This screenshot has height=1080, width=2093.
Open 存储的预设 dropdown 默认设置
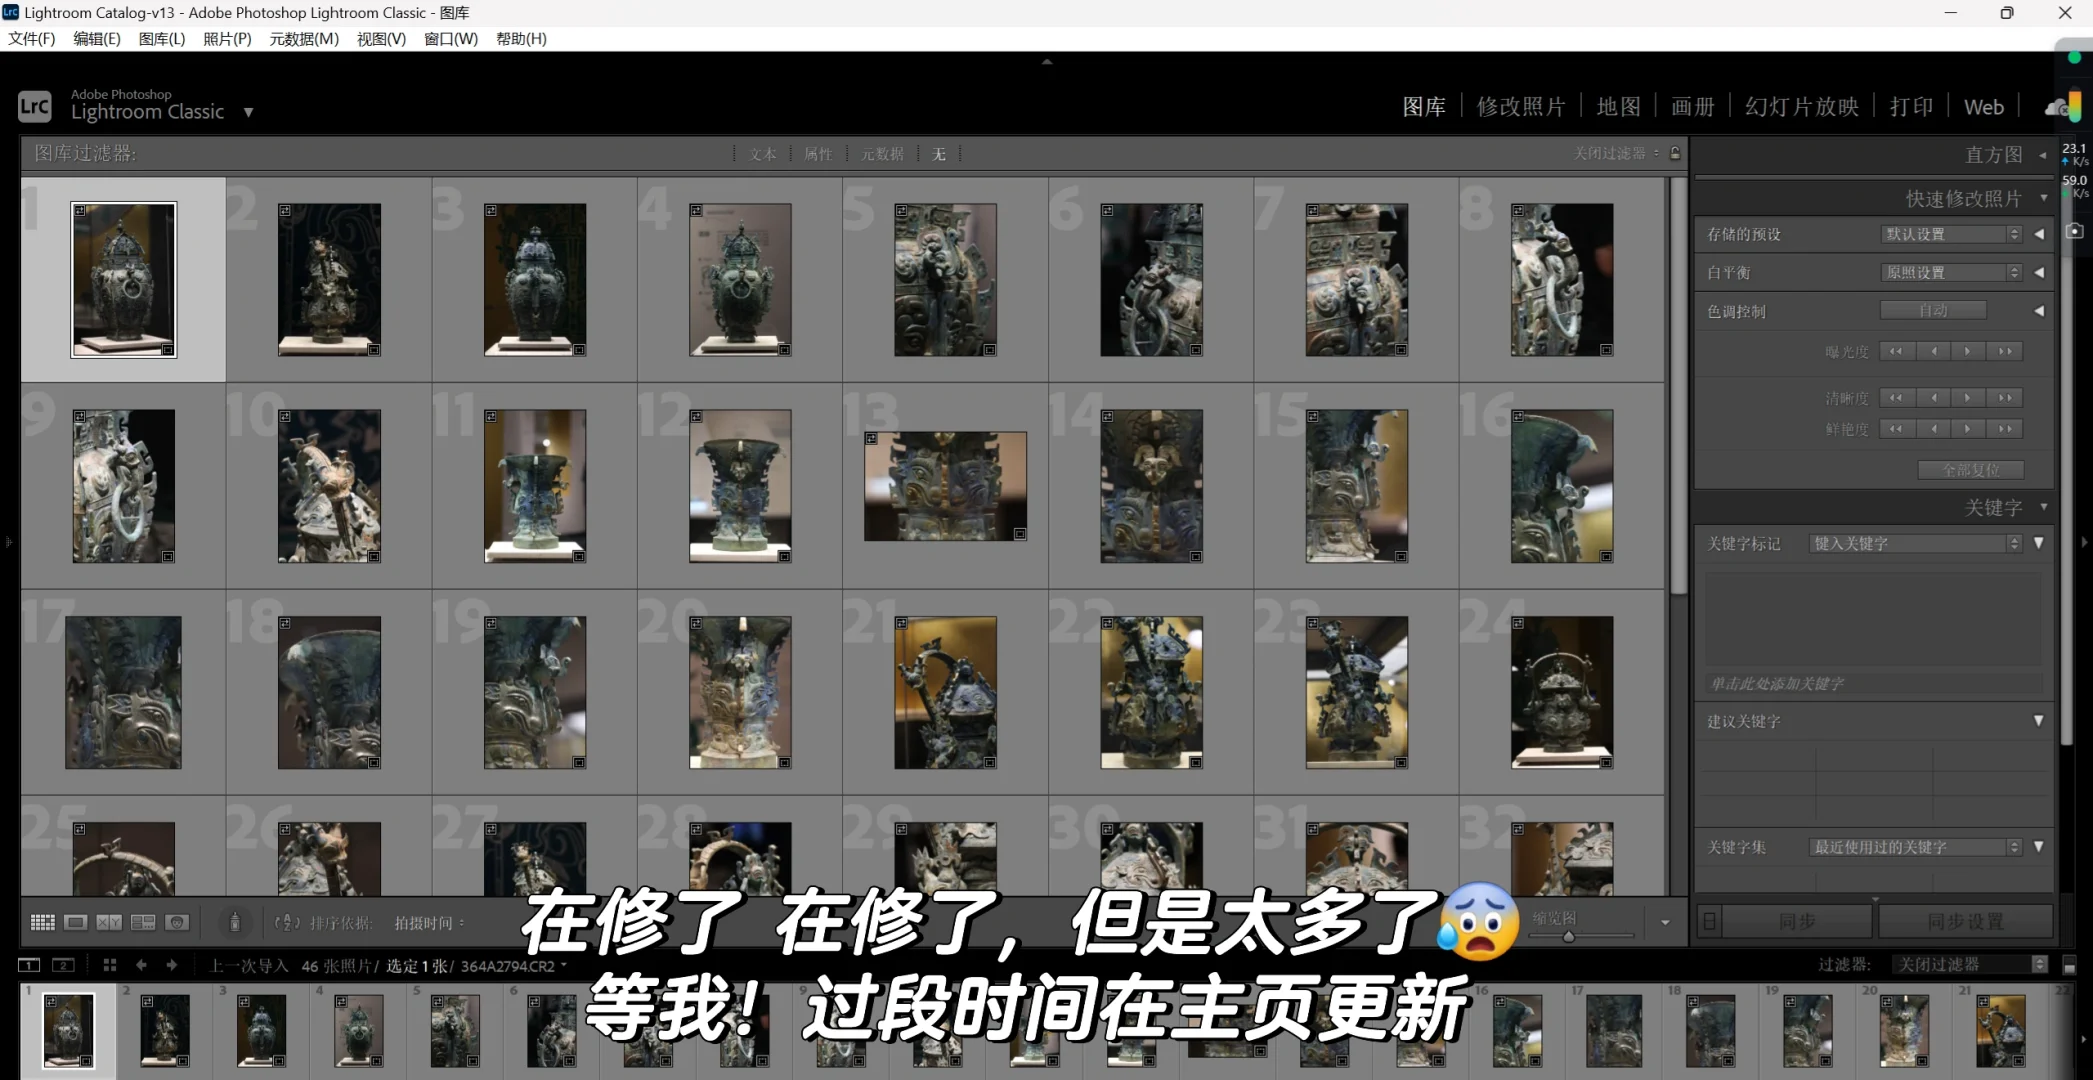pos(1951,233)
